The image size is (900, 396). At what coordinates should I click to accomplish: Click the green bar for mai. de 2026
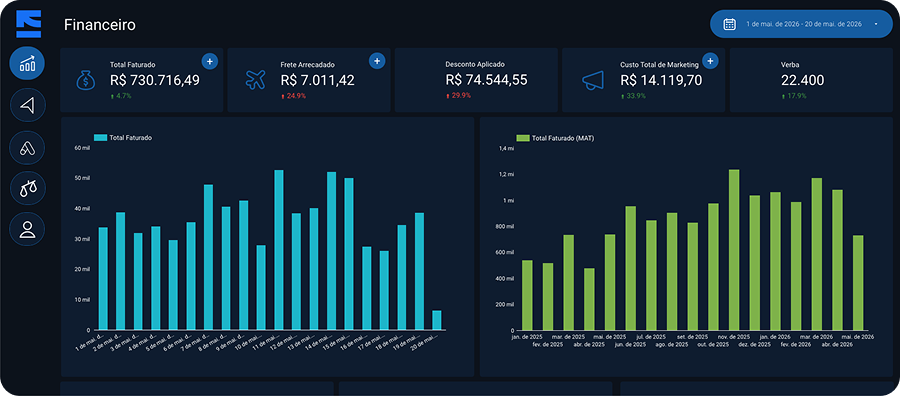coord(858,282)
